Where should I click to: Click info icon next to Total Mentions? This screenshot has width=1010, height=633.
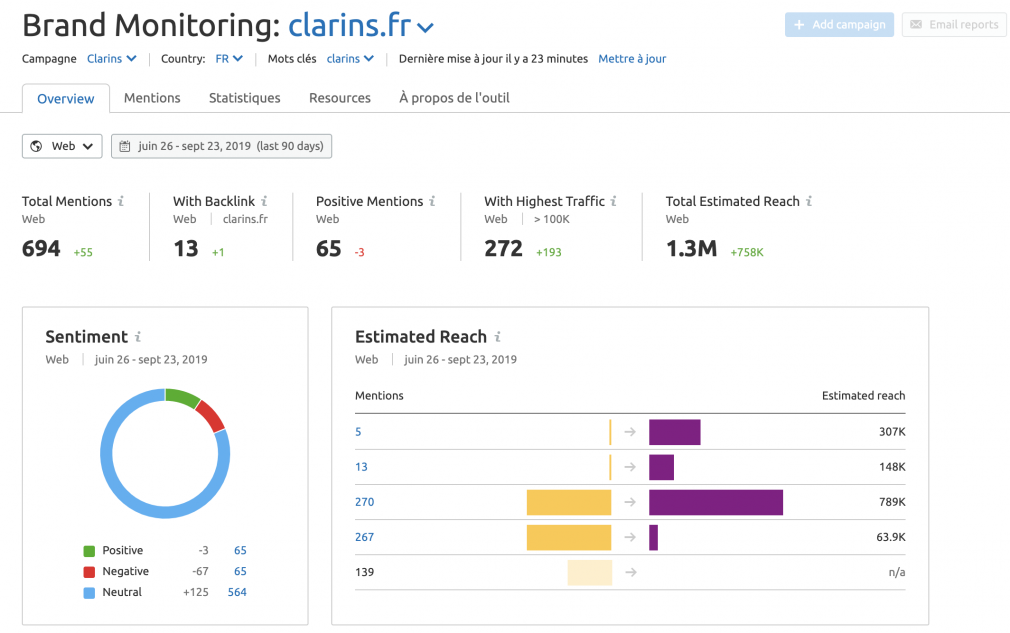point(120,202)
